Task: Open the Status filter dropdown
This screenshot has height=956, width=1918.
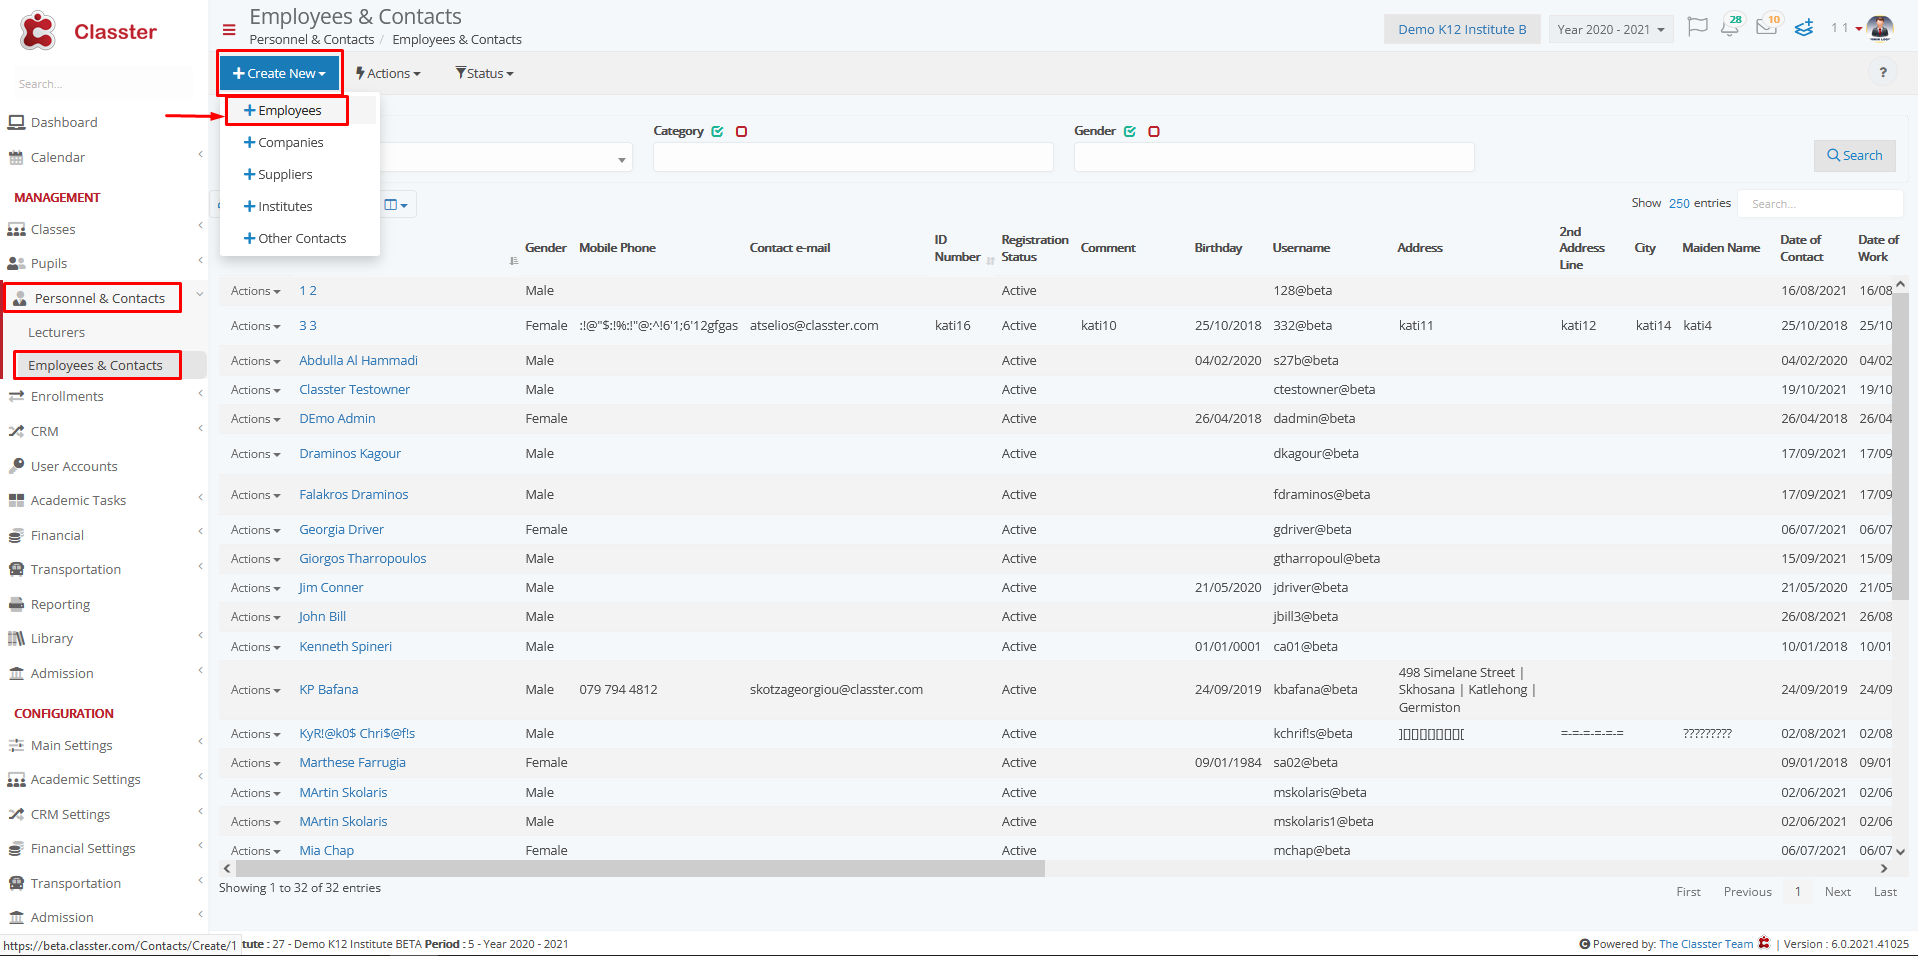Action: [484, 73]
